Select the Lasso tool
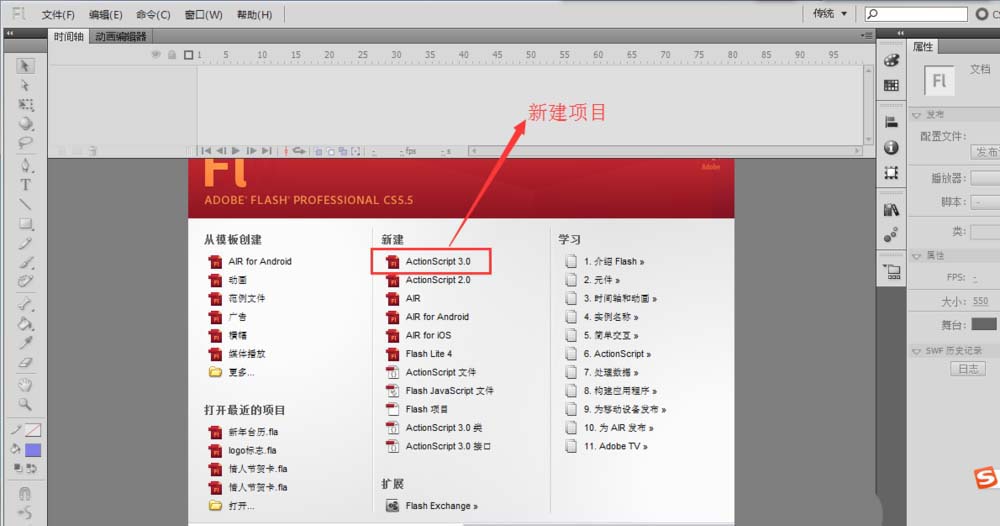1000x526 pixels. click(x=26, y=143)
